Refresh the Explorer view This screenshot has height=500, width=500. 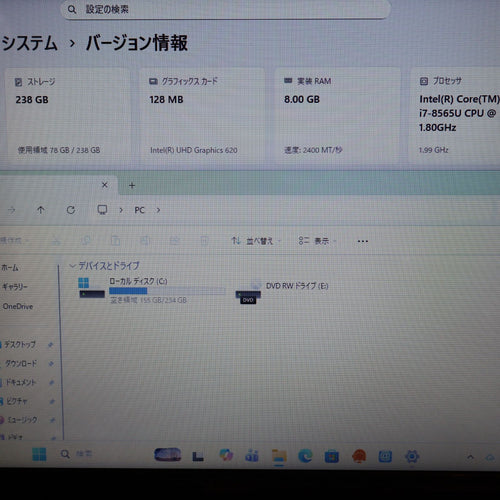[71, 210]
